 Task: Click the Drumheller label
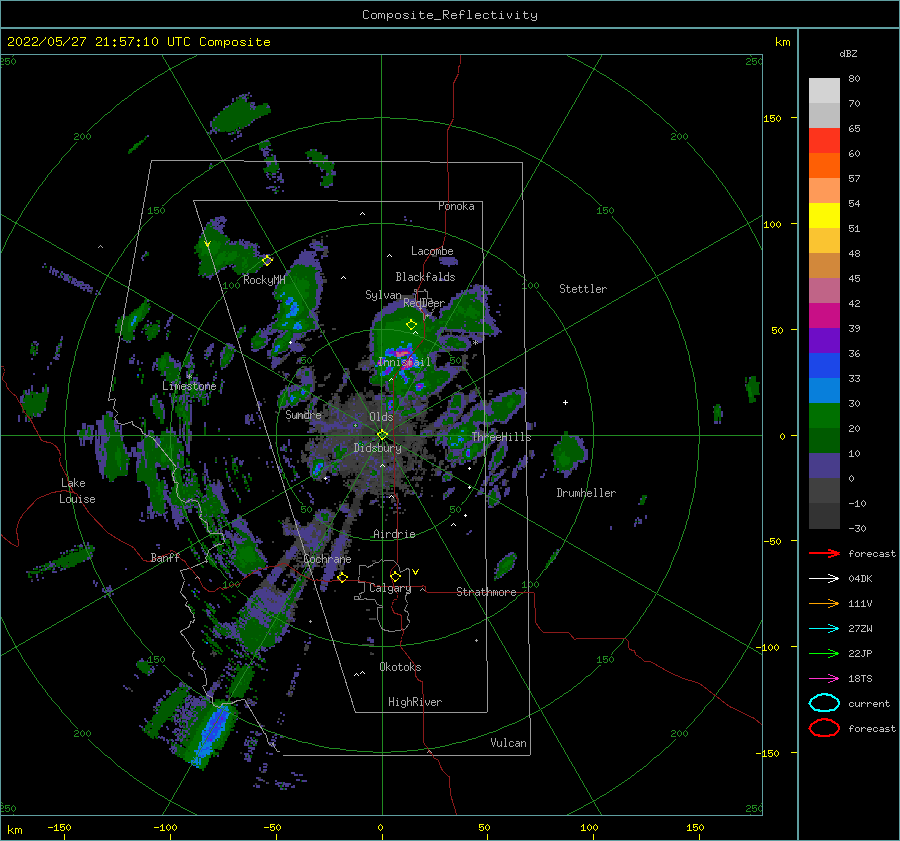pyautogui.click(x=586, y=493)
